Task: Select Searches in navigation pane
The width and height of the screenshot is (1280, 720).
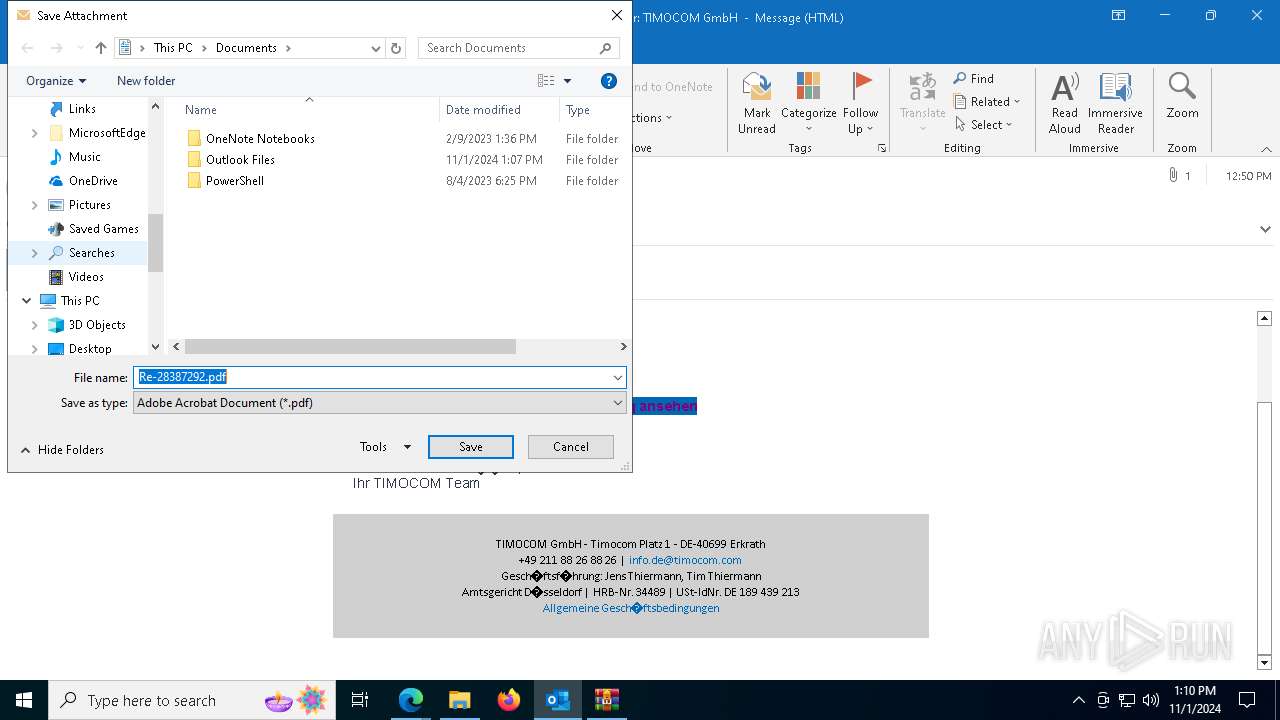Action: [x=91, y=253]
